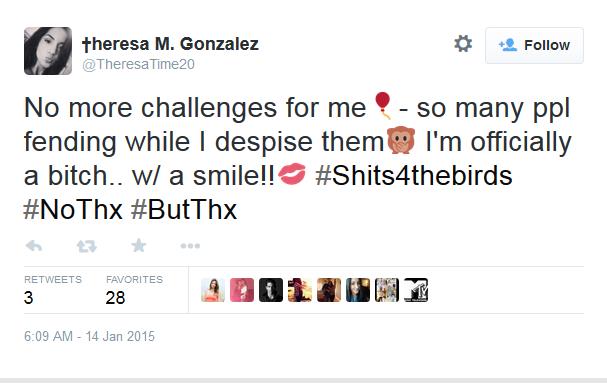Viewport: 607px width, 383px height.
Task: Click the Theresa M. Gonzalez display name
Action: point(170,44)
